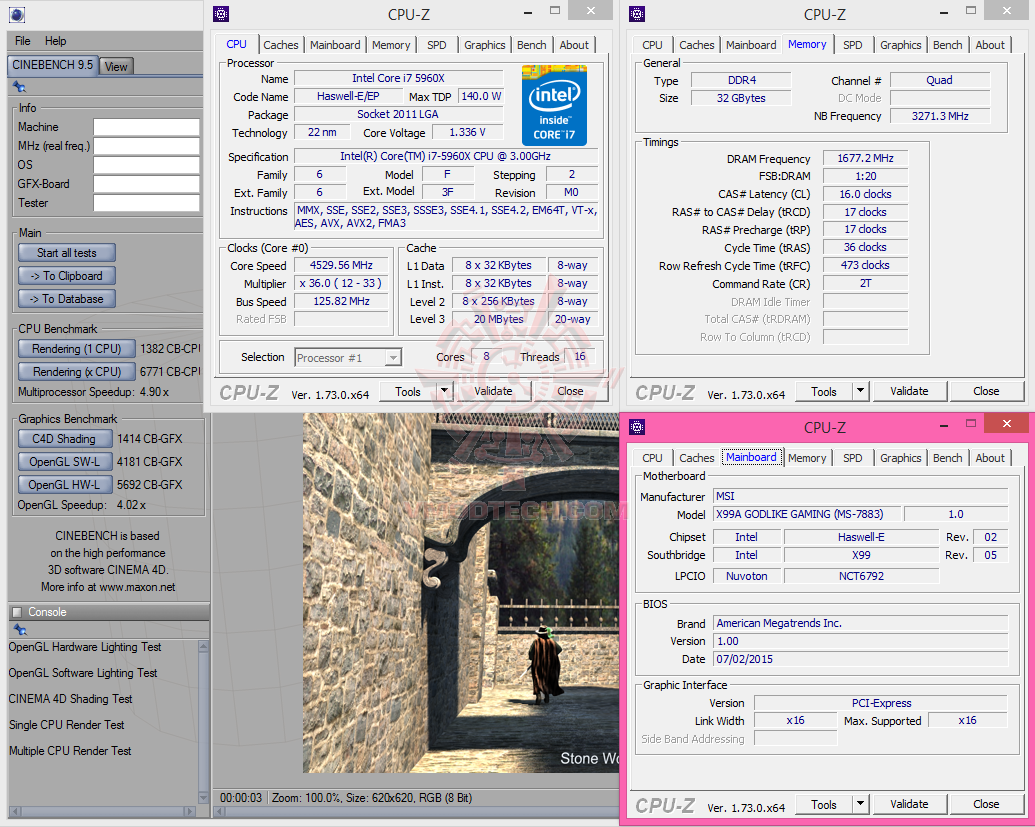Expand the Tools arrow in the processor info window
The width and height of the screenshot is (1035, 827).
coord(444,392)
